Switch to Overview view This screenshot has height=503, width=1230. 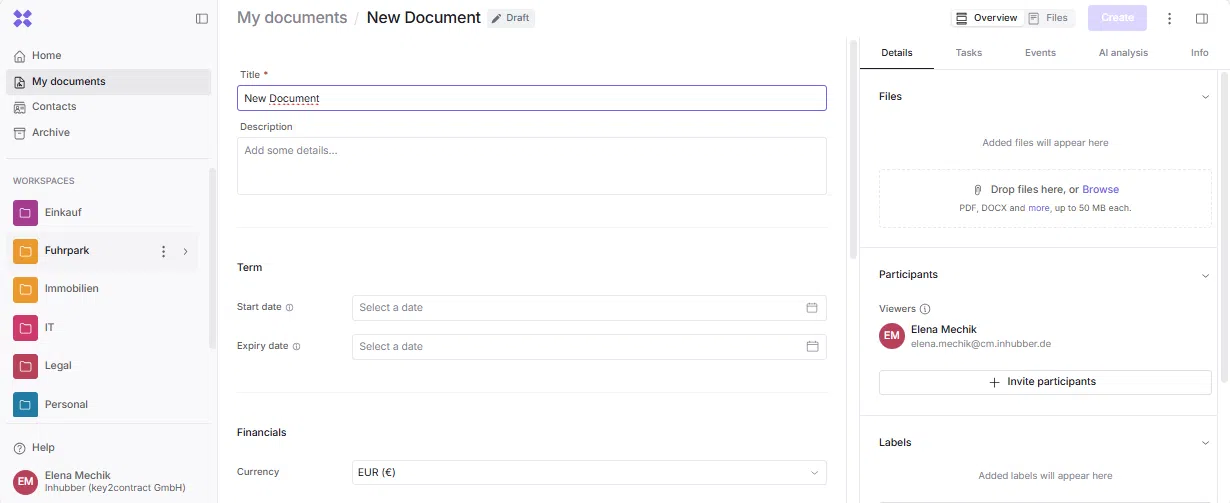pyautogui.click(x=986, y=18)
